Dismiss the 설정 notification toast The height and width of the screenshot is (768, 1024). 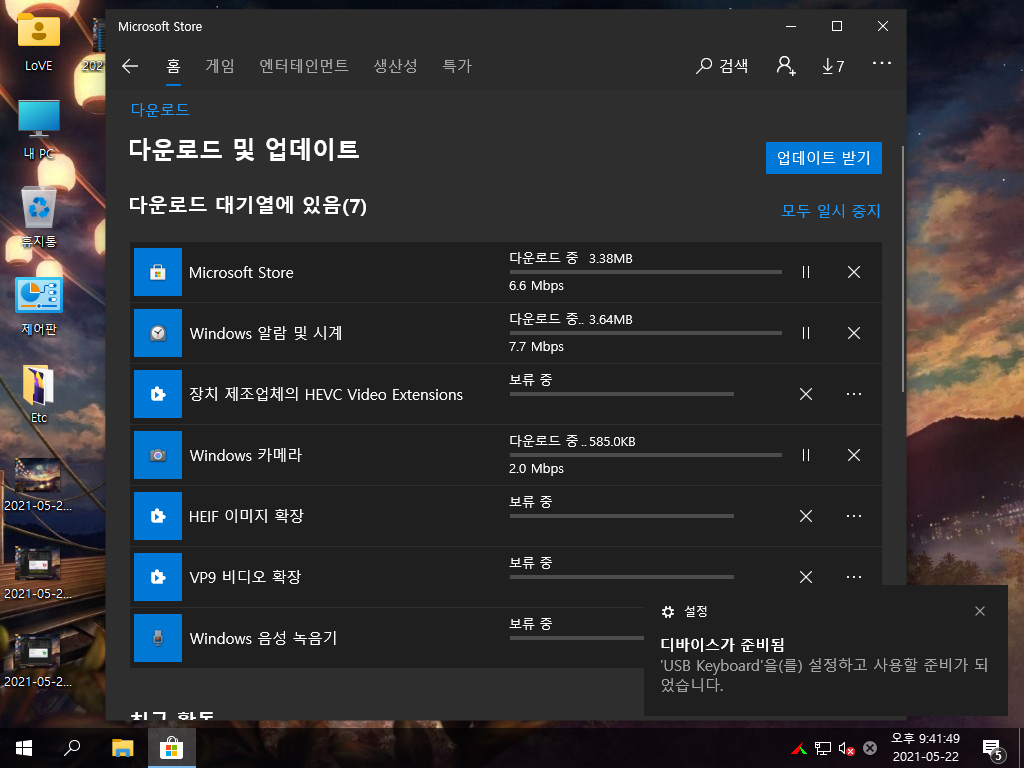point(980,611)
